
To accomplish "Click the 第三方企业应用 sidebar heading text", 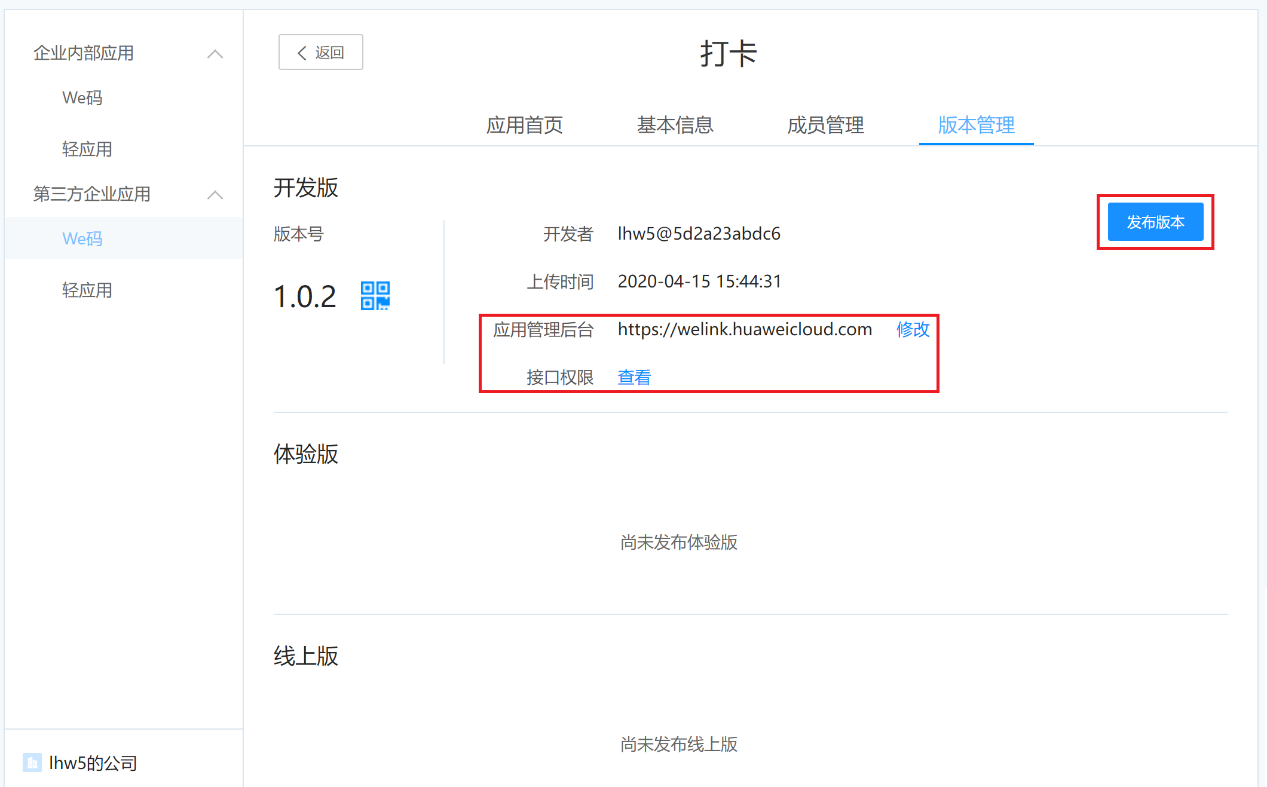I will [92, 195].
